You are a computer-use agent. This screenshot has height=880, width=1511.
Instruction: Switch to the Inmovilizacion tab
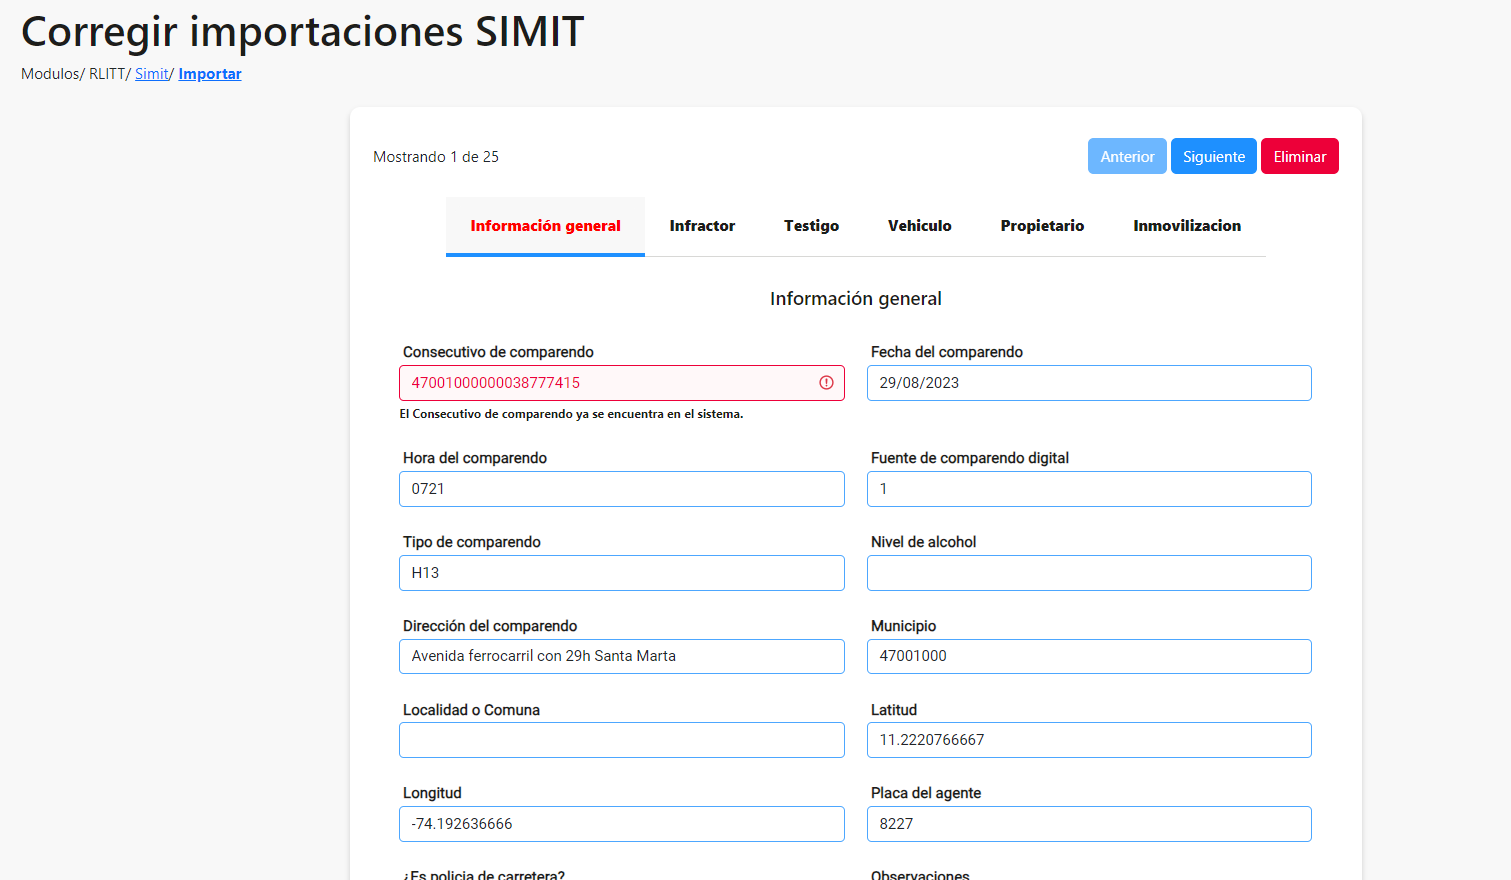coord(1187,226)
